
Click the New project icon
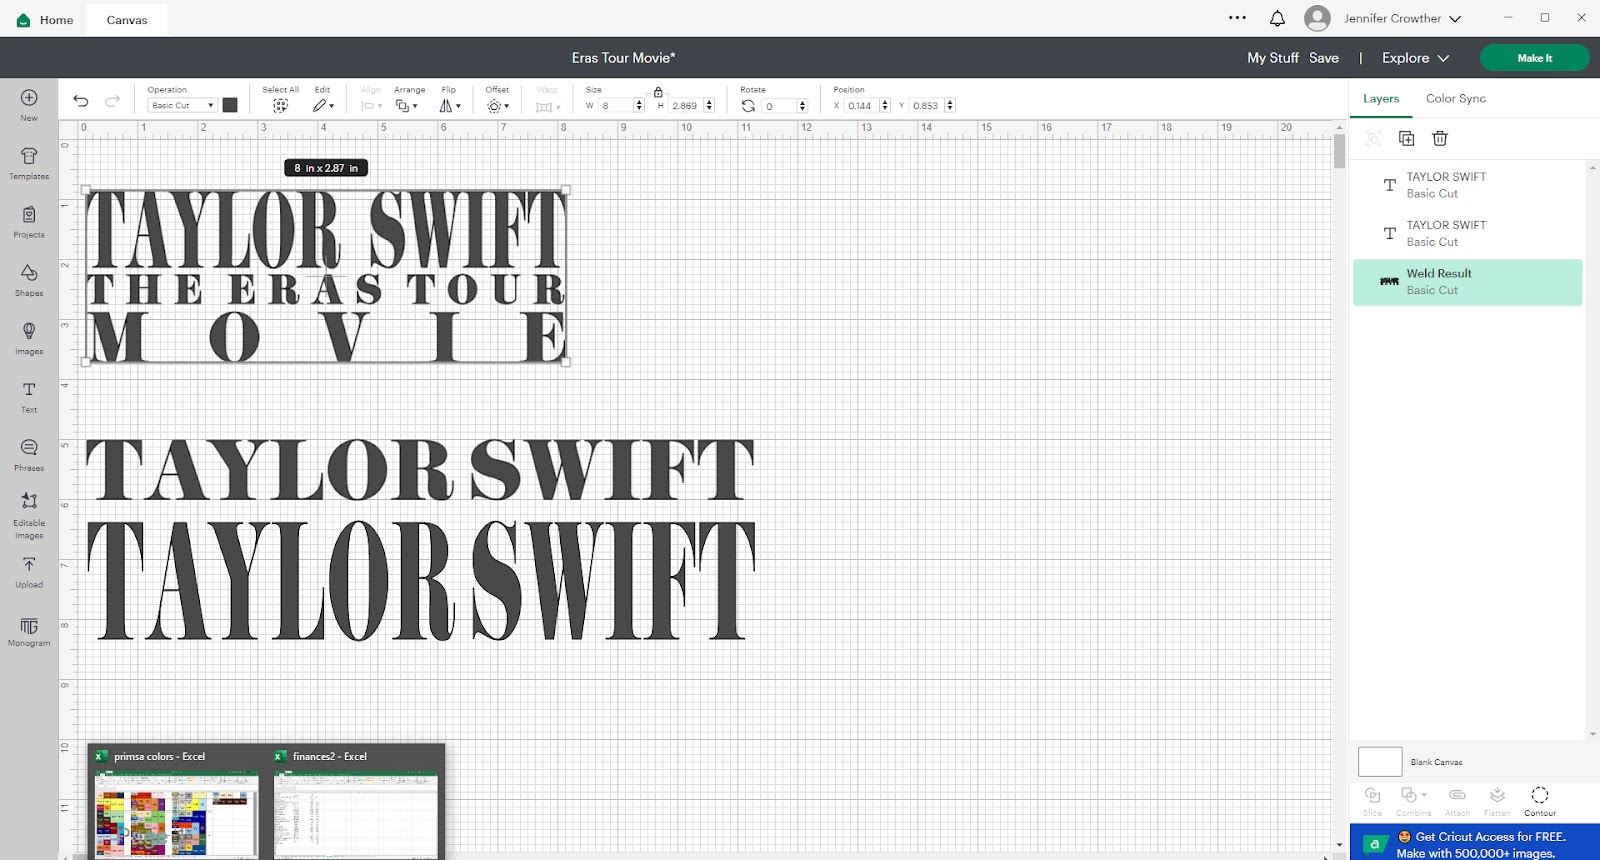point(29,98)
